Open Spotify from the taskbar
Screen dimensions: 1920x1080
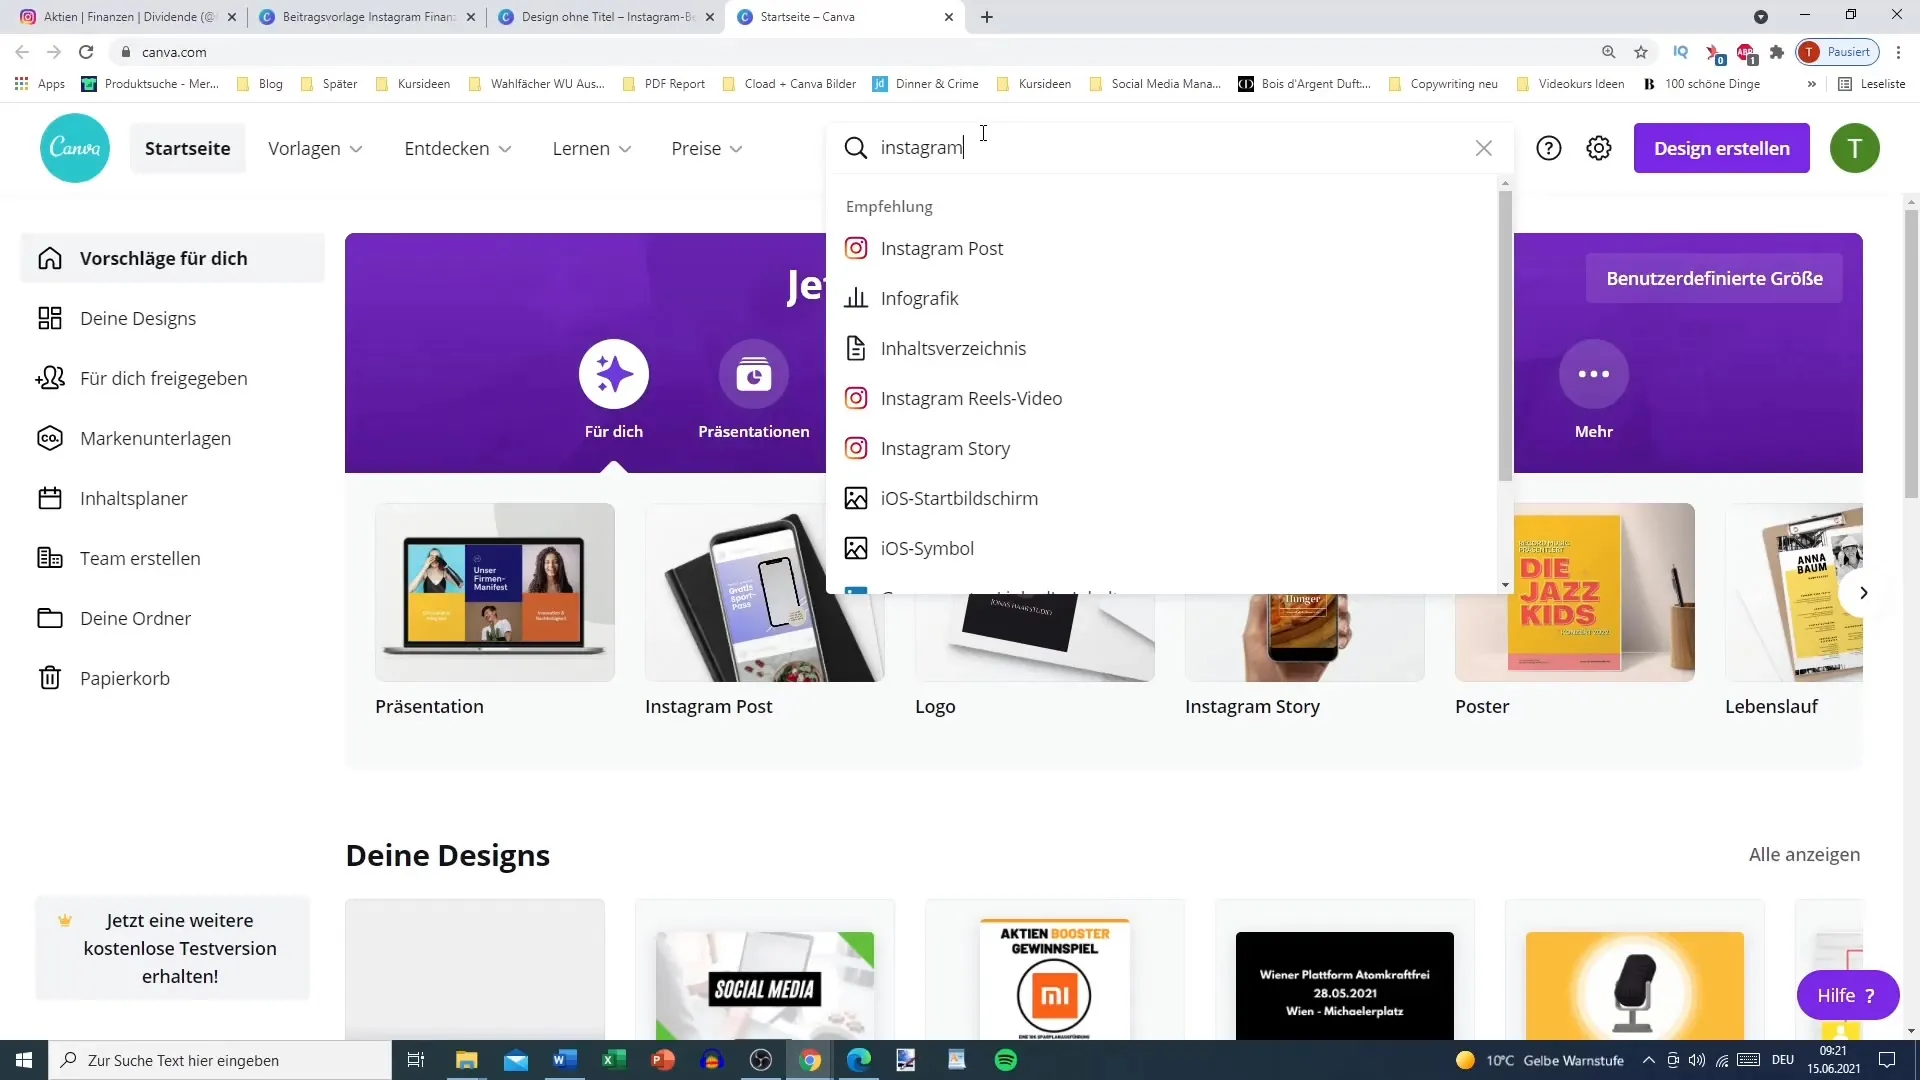point(1006,1060)
